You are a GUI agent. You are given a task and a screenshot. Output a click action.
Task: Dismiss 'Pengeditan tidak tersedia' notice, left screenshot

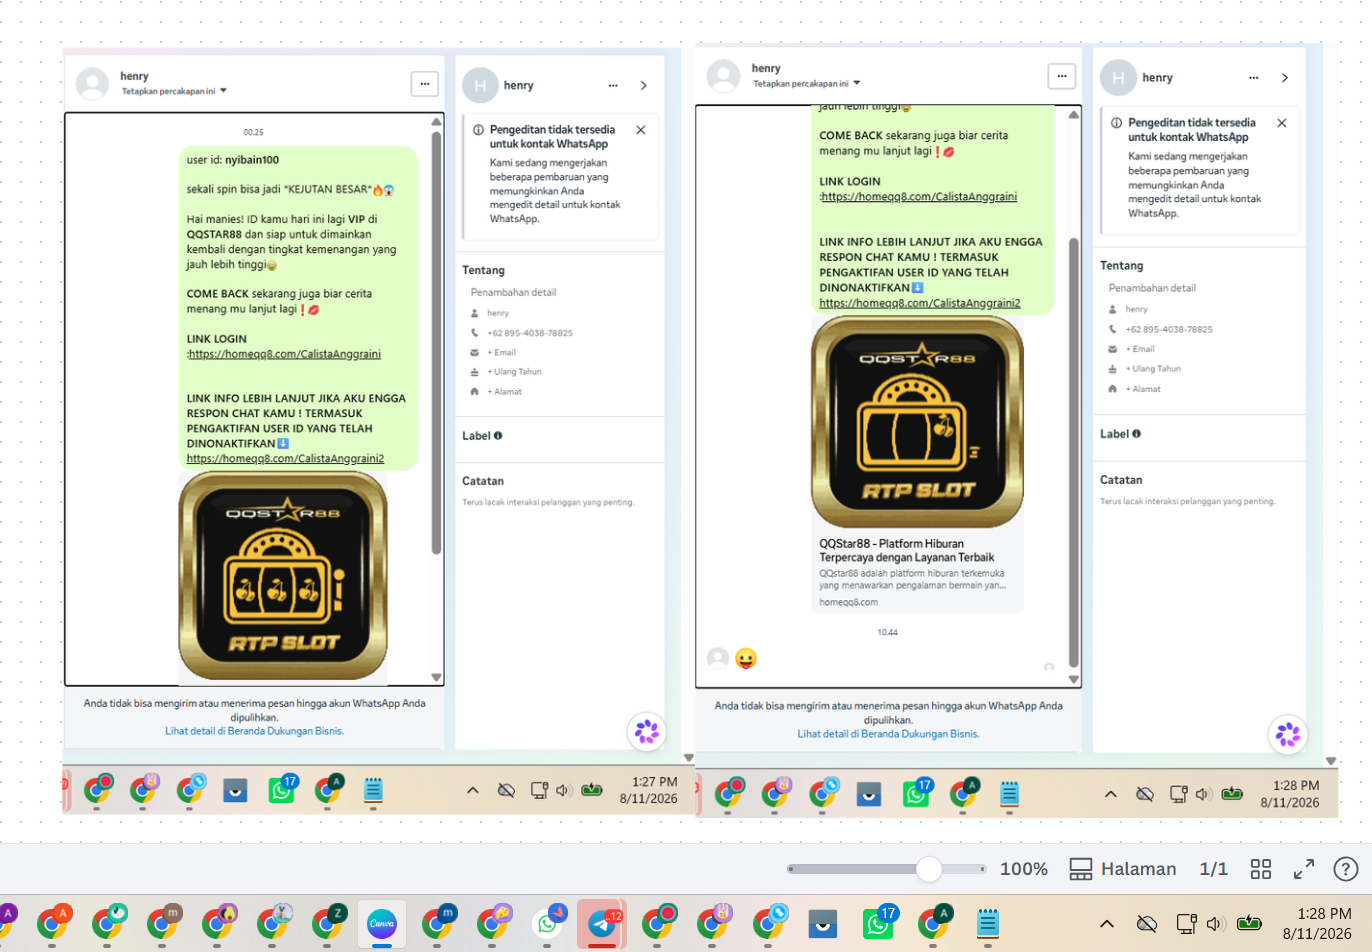click(641, 130)
